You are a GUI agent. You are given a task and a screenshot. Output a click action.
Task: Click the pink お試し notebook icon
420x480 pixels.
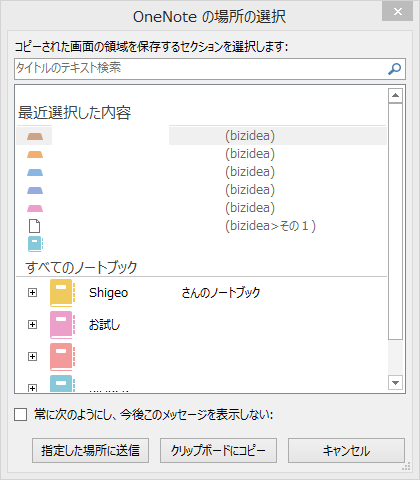click(x=62, y=325)
